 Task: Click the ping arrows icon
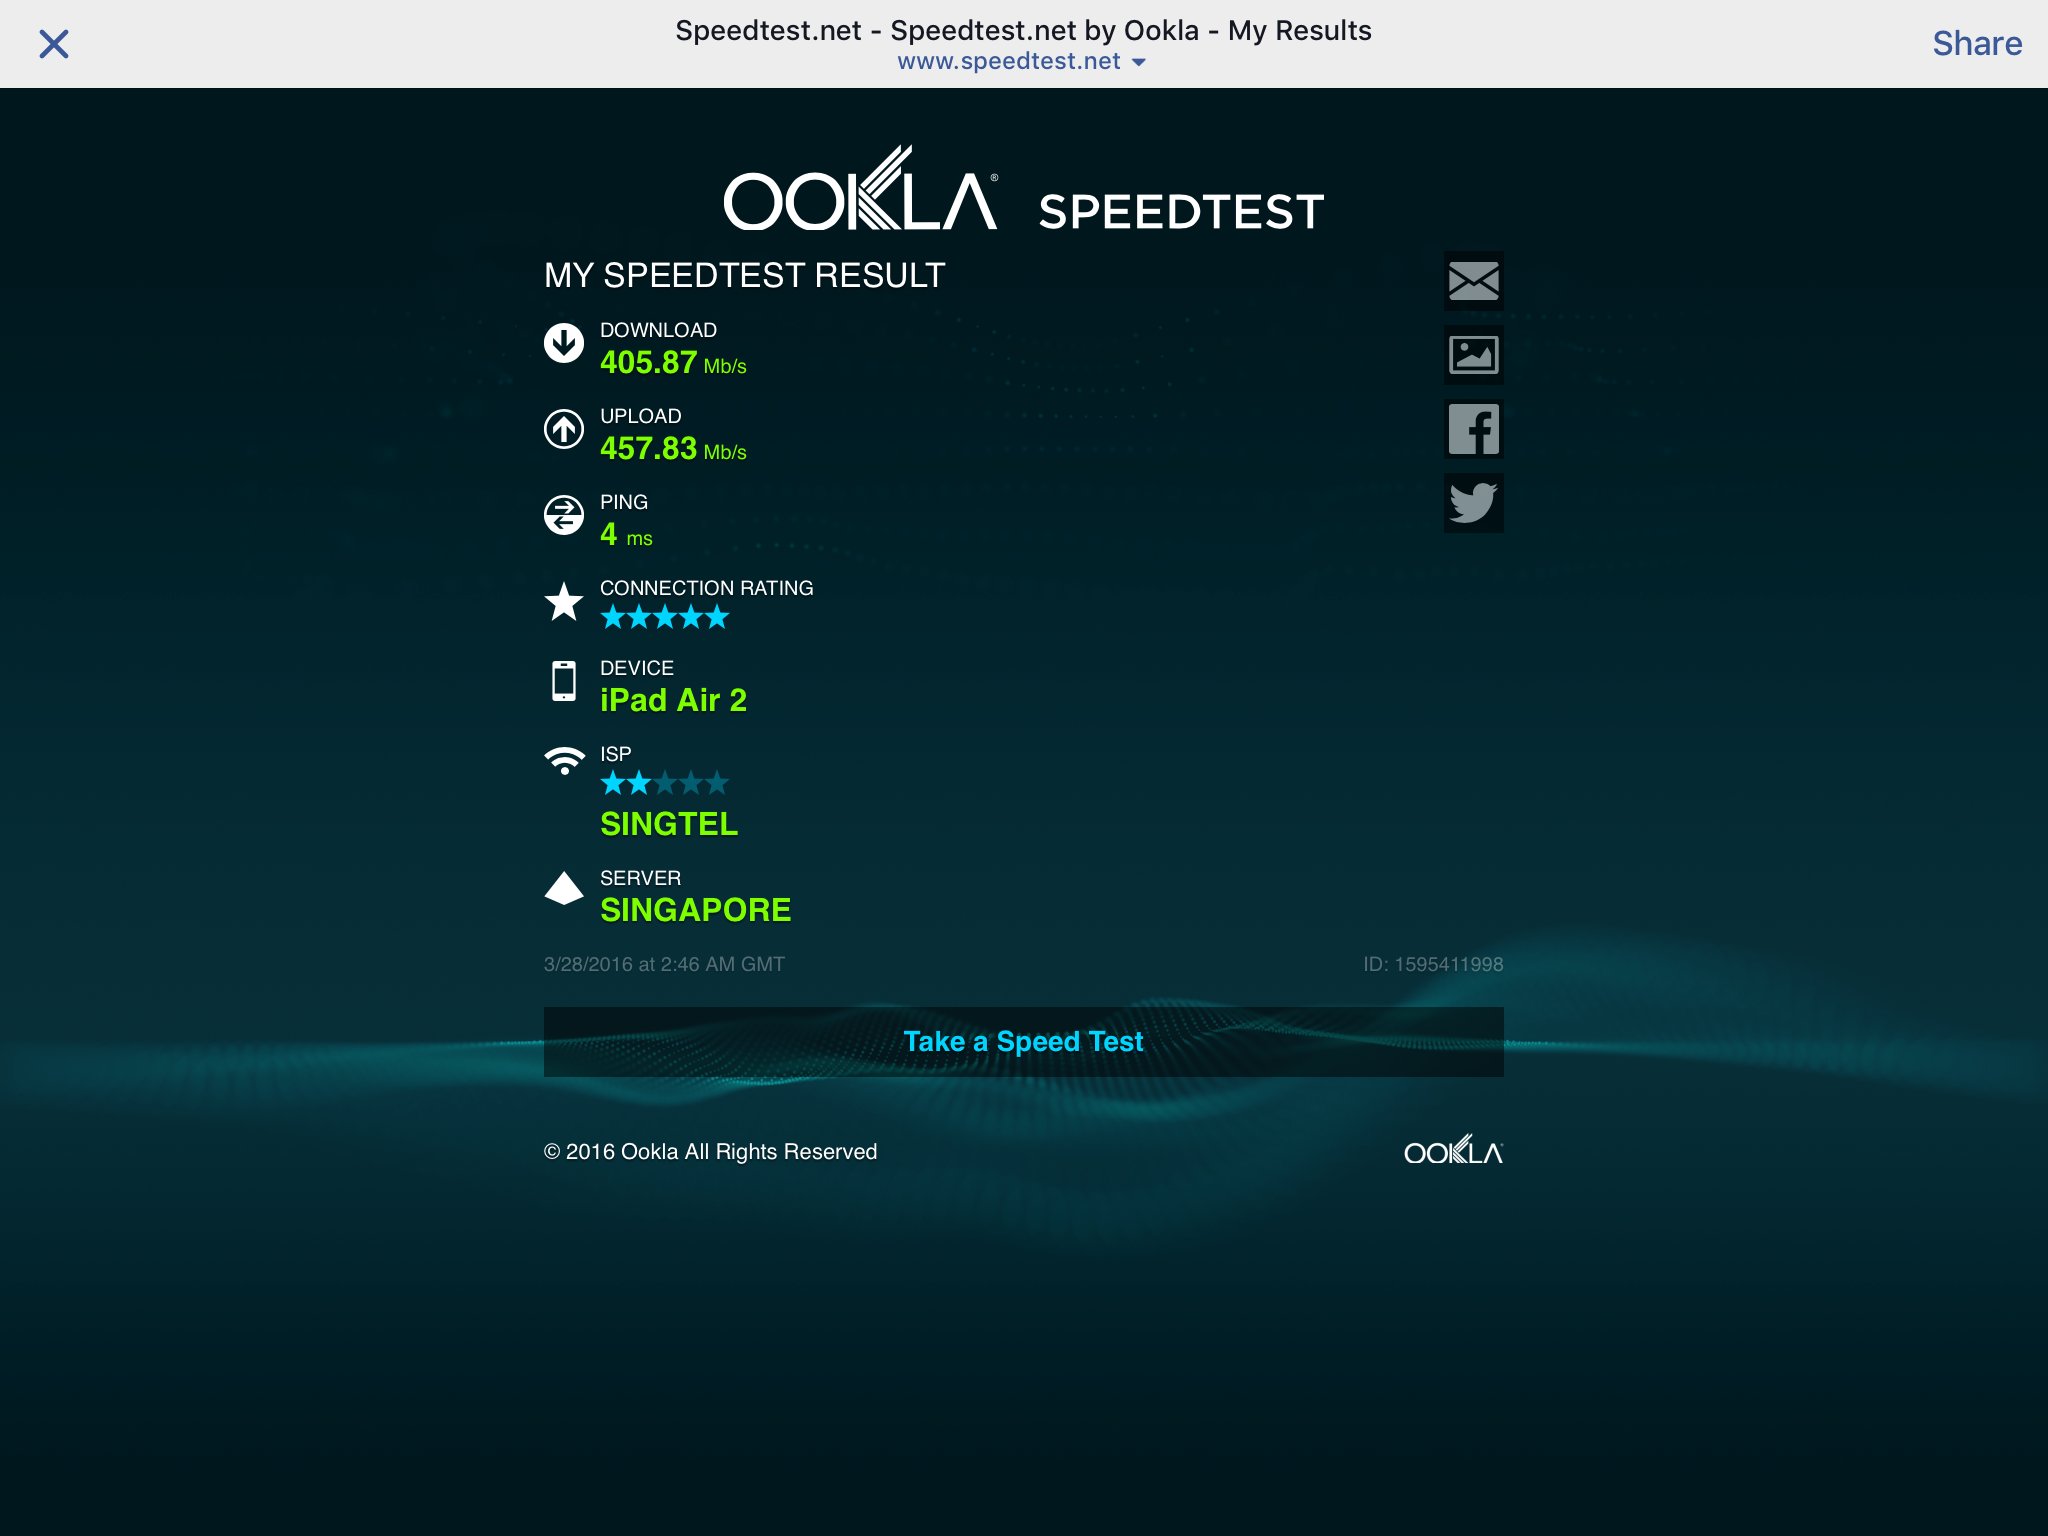[564, 515]
